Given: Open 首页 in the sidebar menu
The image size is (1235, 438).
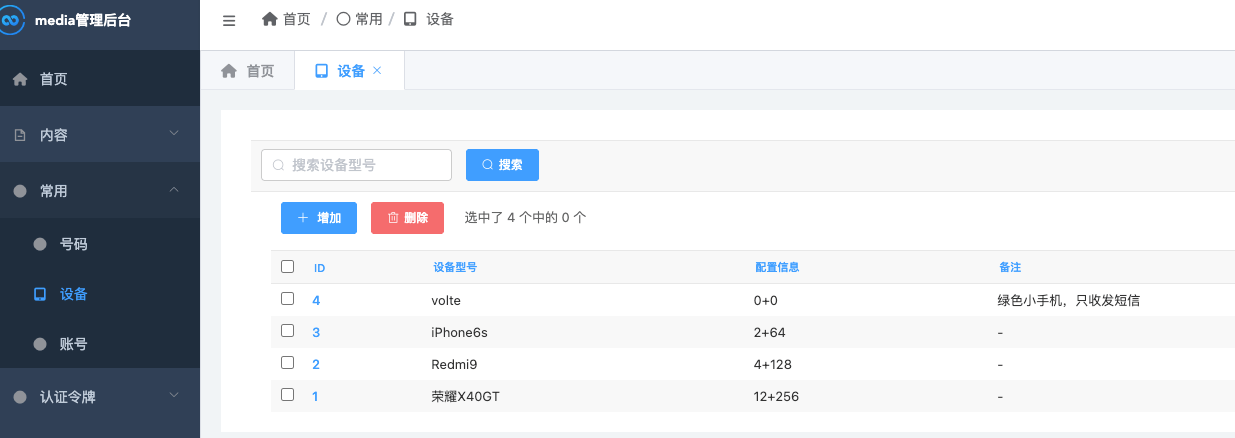Looking at the screenshot, I should 100,79.
